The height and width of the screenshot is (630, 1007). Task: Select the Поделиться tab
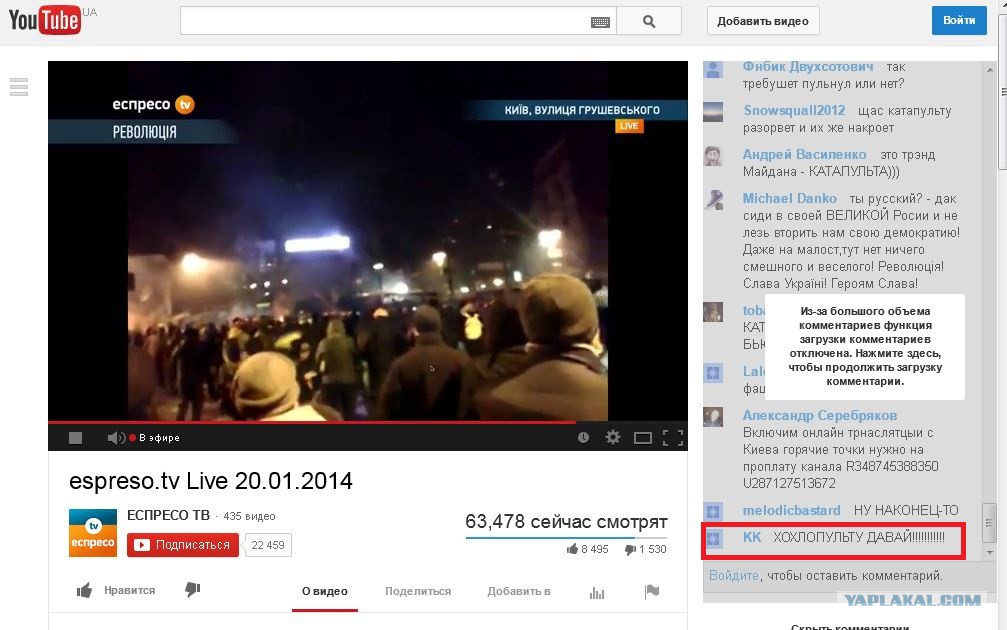pos(418,591)
